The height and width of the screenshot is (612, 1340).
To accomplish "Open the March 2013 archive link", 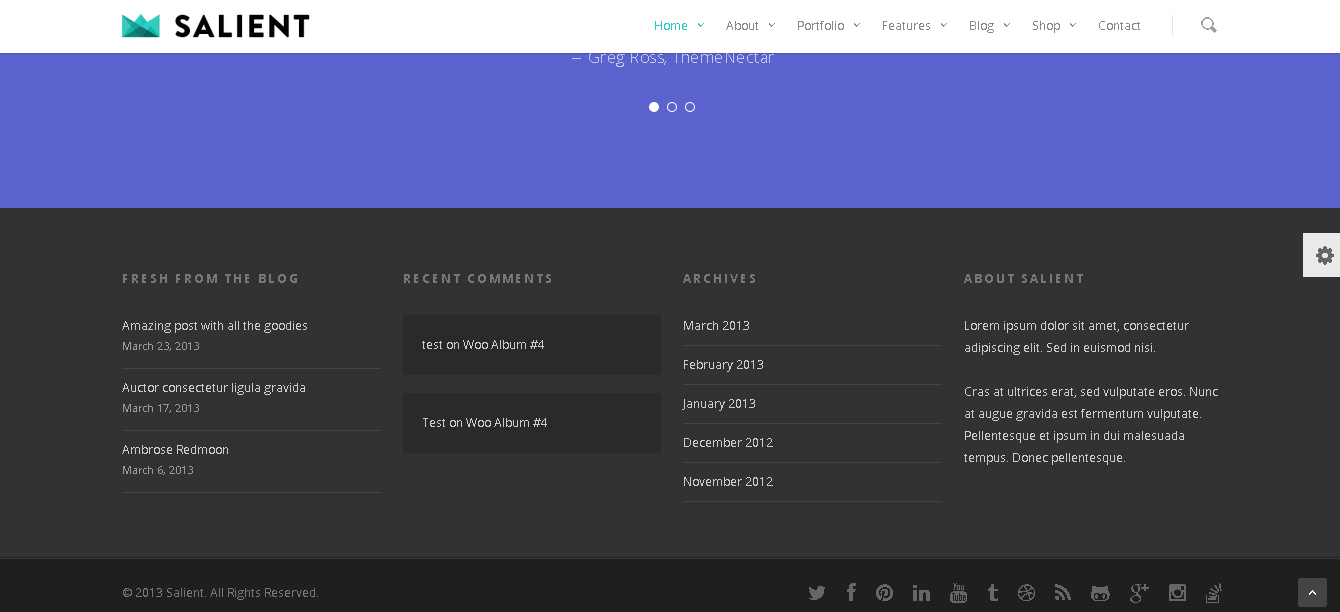I will point(716,326).
